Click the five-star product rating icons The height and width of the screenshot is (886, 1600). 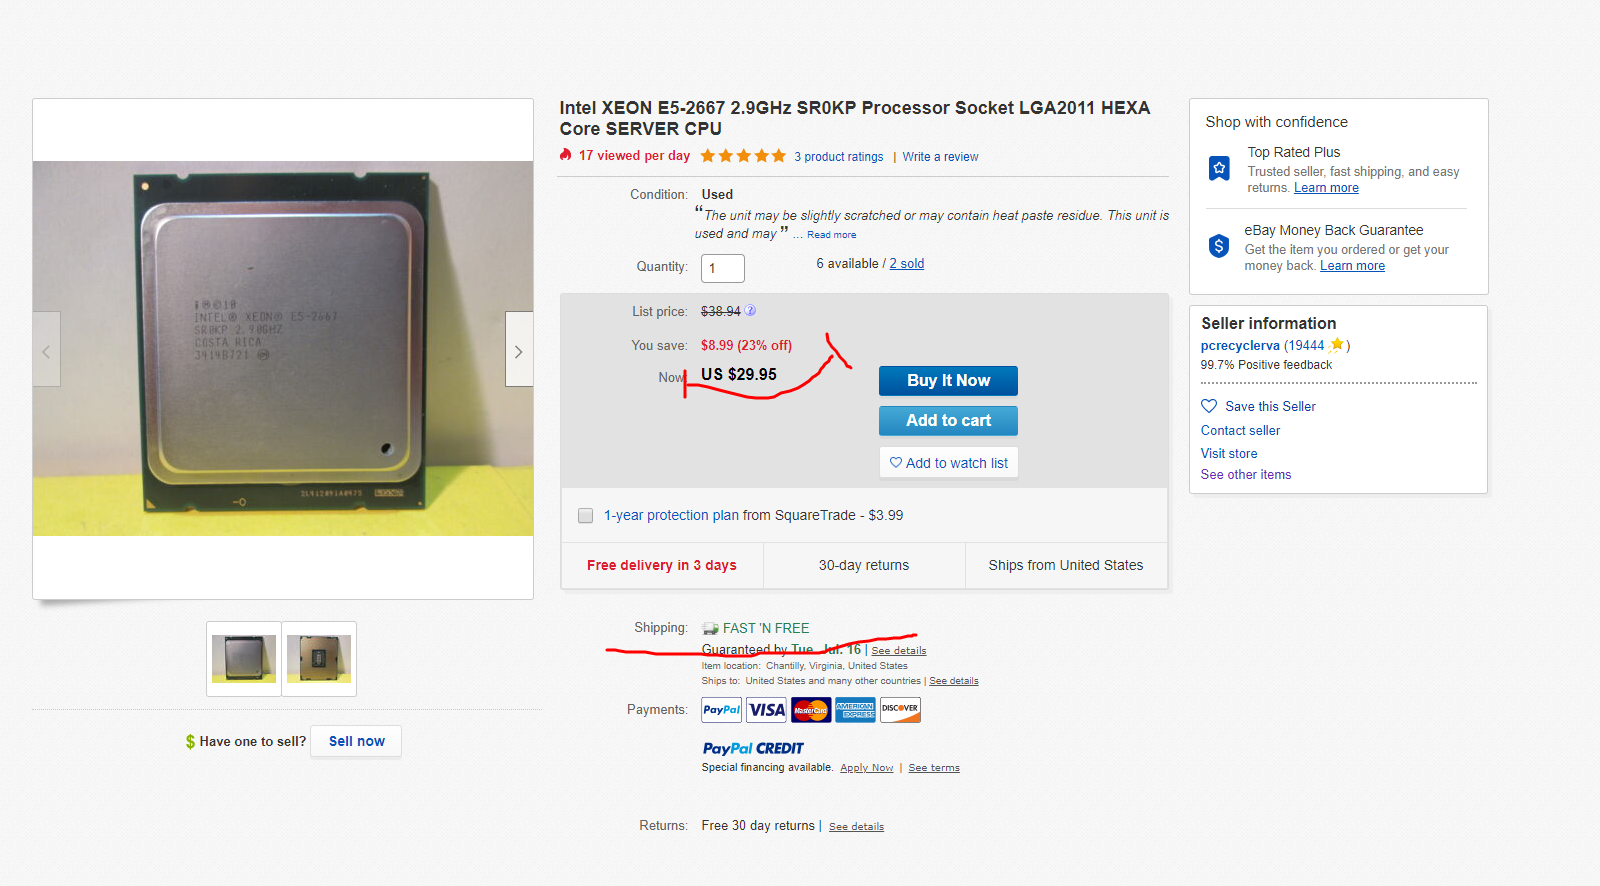tap(743, 156)
